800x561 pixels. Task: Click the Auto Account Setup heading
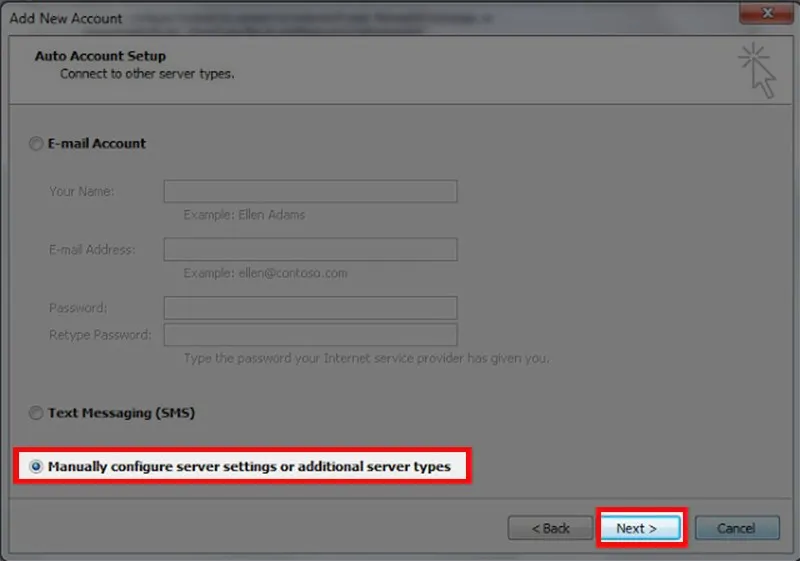pos(100,56)
